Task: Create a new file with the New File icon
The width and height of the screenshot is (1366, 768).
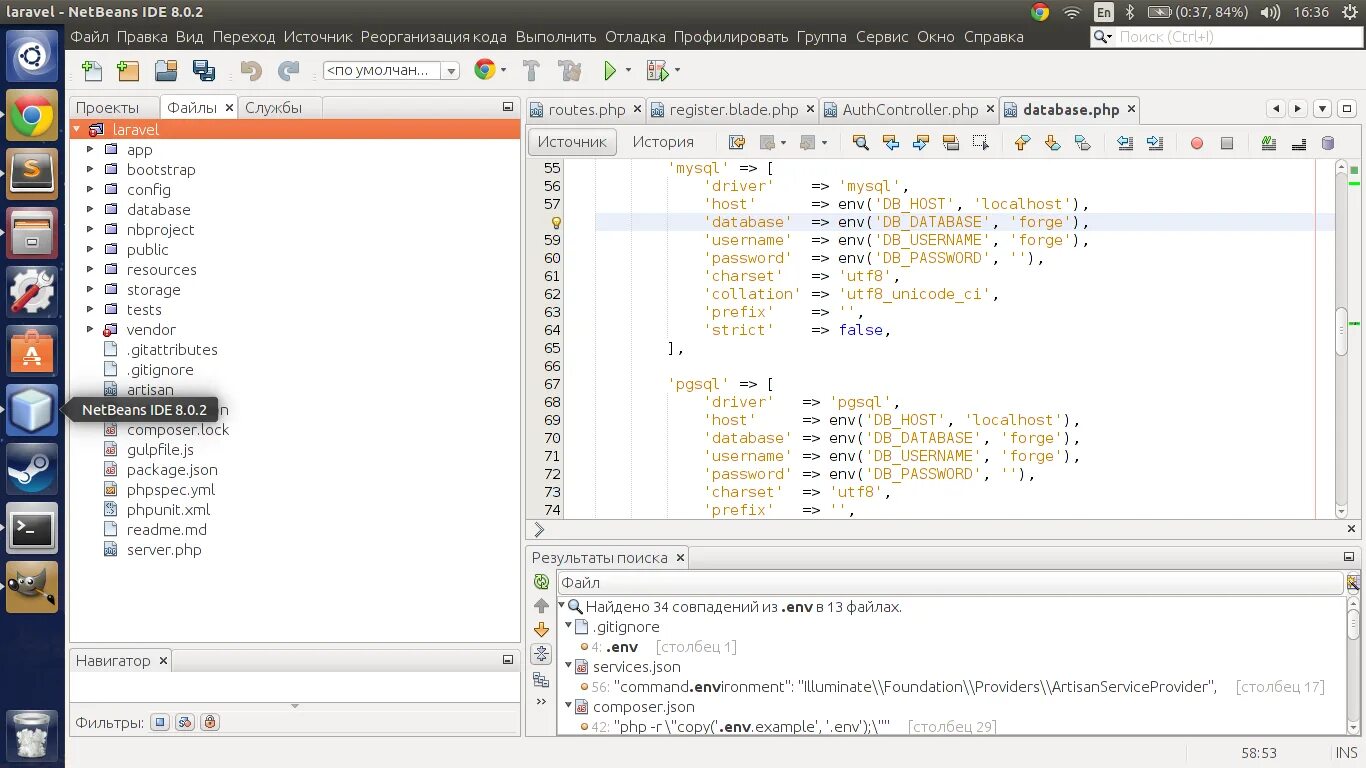Action: [x=92, y=71]
